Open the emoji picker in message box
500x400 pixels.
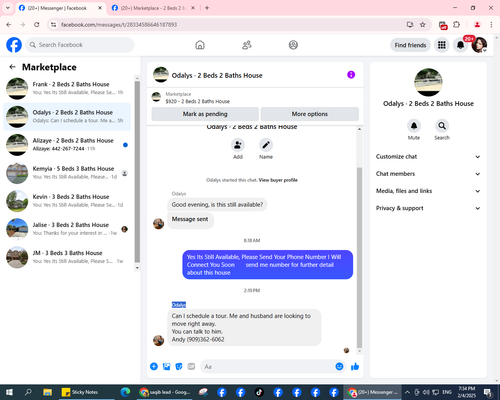click(x=339, y=367)
